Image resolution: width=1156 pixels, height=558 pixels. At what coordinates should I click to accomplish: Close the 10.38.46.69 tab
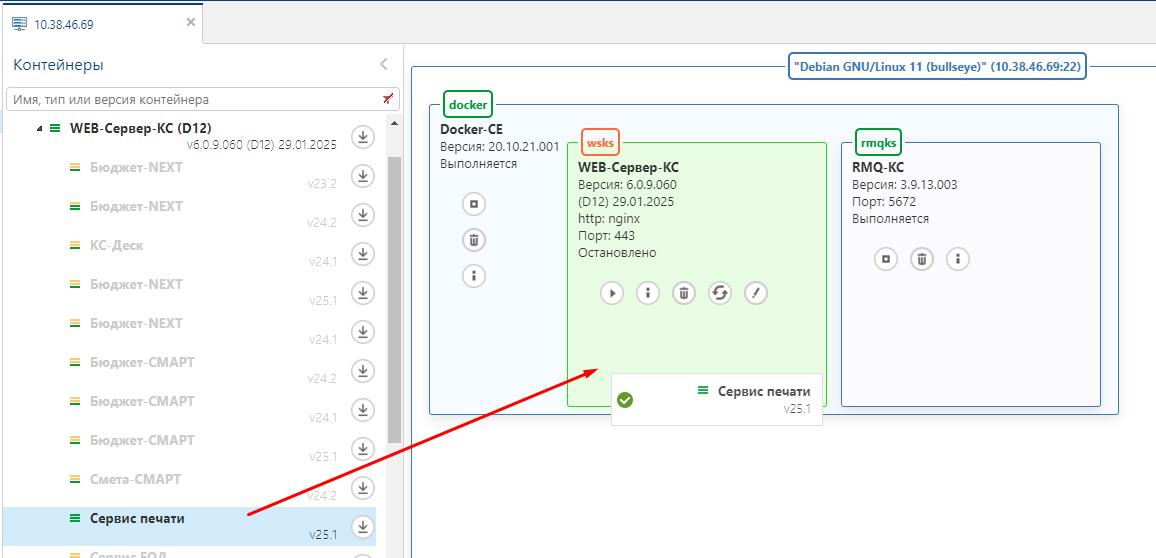coord(191,22)
